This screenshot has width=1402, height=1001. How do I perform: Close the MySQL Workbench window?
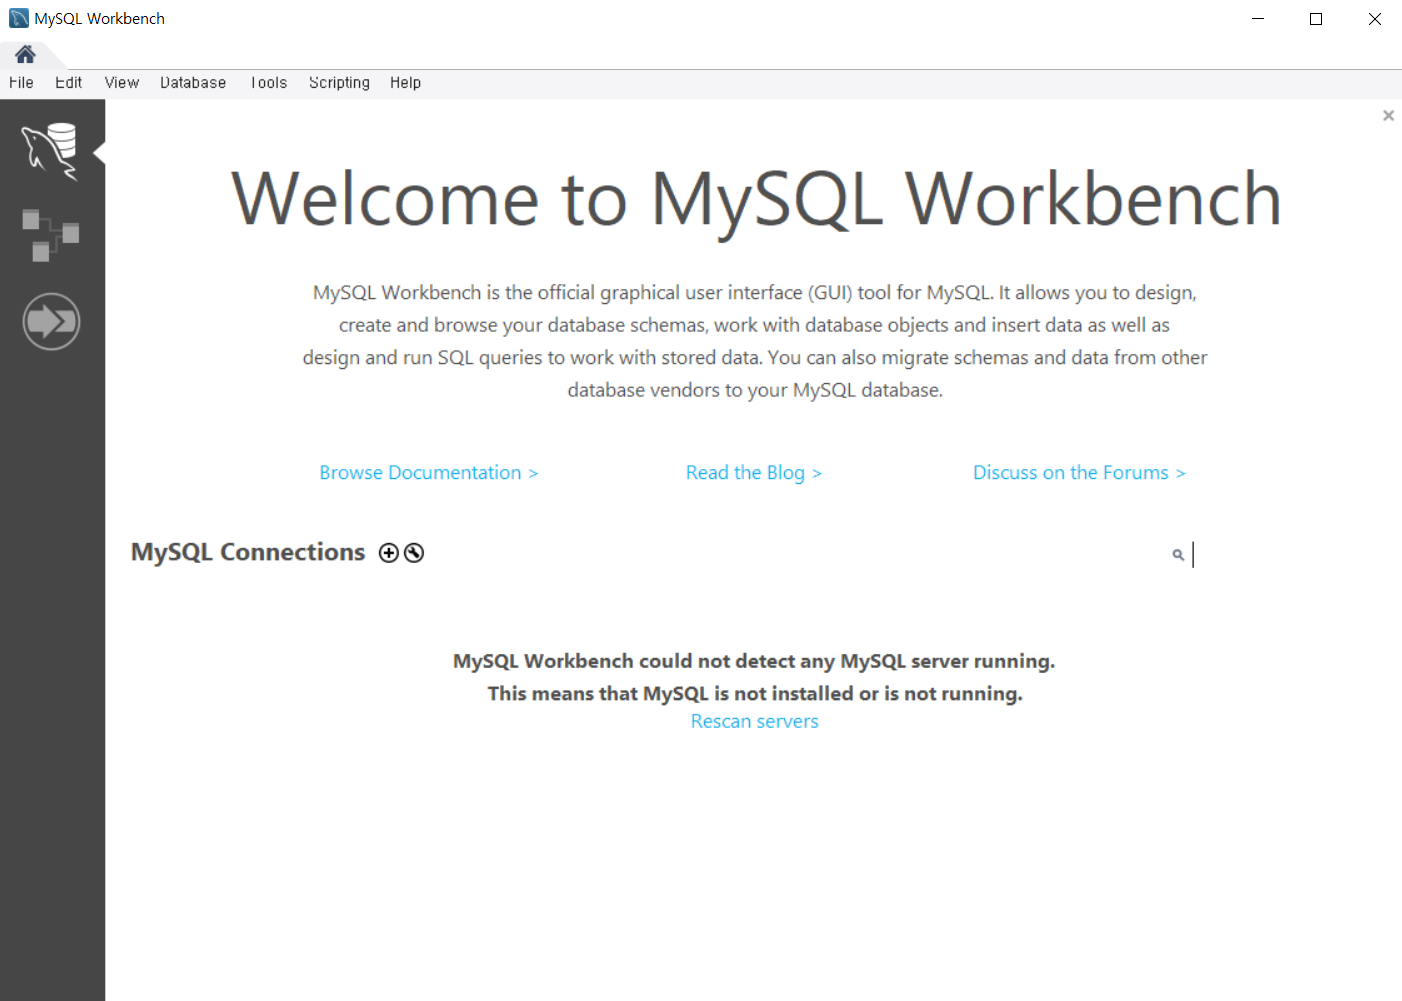click(1374, 19)
